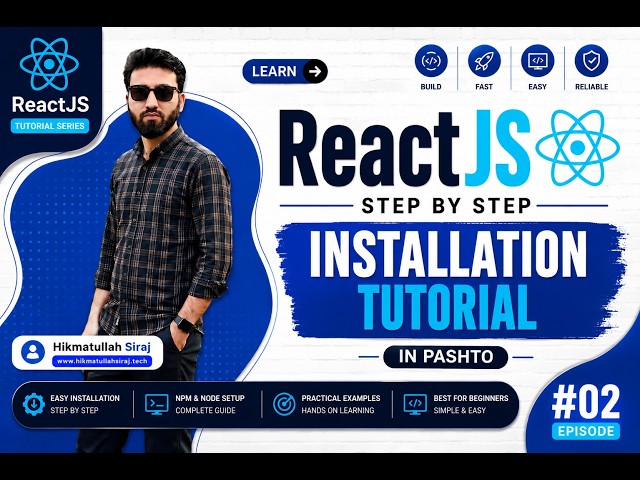Click the Reliable shield checkmark icon

coord(591,61)
